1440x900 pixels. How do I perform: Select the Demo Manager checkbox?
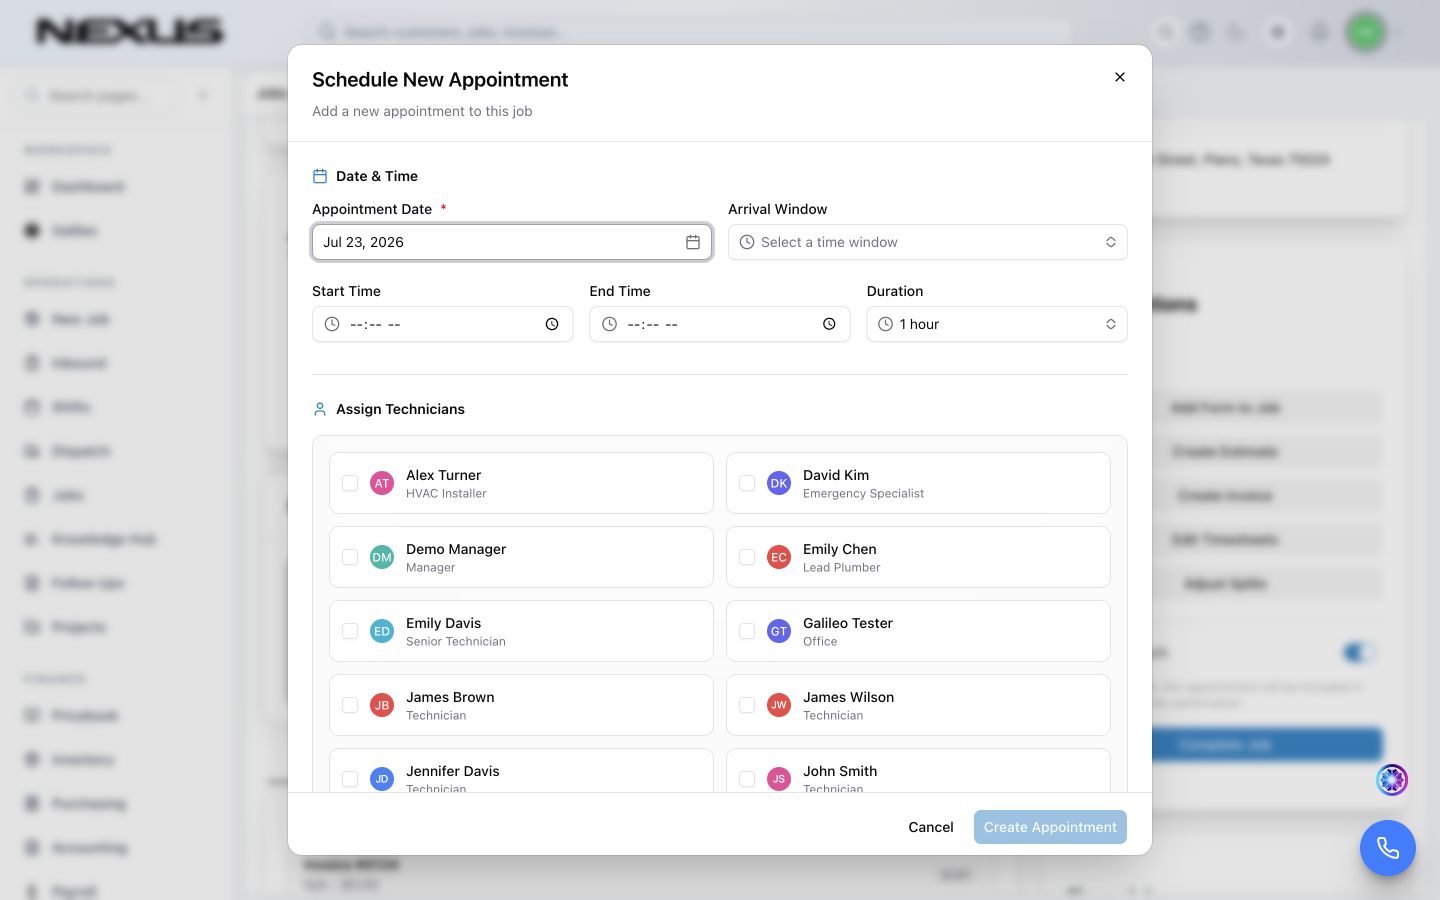[350, 557]
